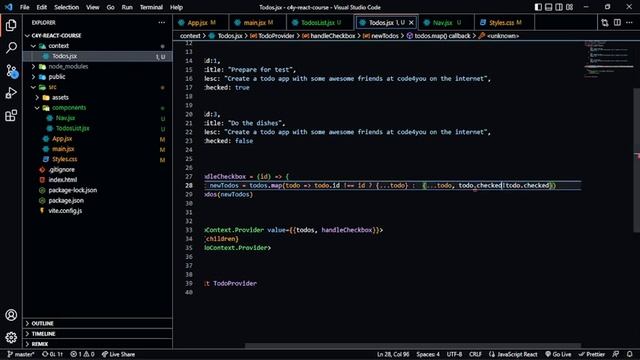This screenshot has width=640, height=360.
Task: Click the feedback icon in status bar
Action: click(616, 354)
